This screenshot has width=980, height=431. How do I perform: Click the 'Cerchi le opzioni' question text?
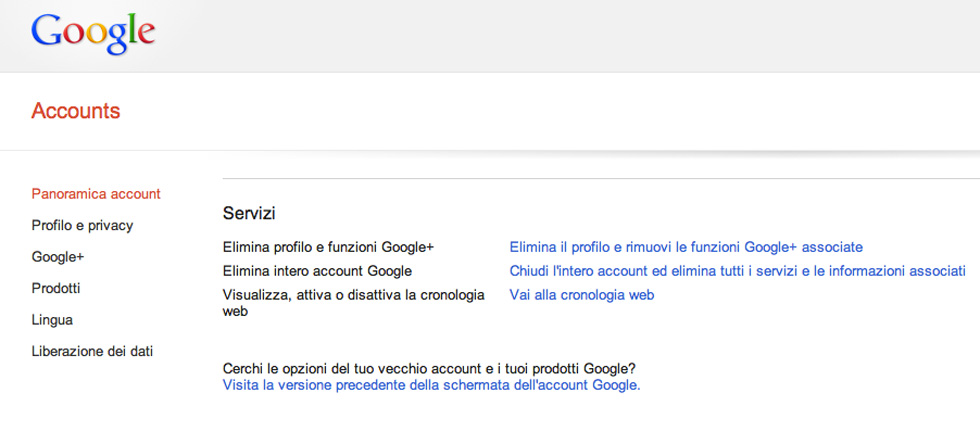point(429,369)
